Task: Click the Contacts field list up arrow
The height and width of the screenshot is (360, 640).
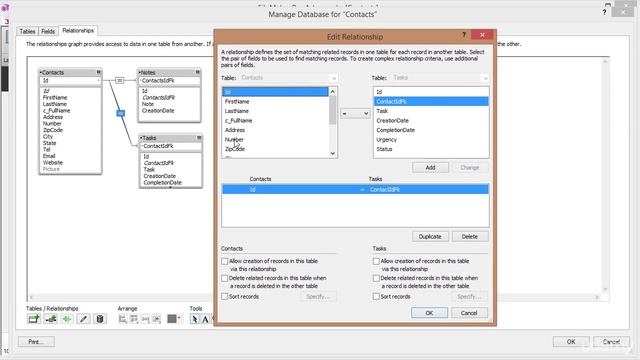Action: tap(333, 91)
